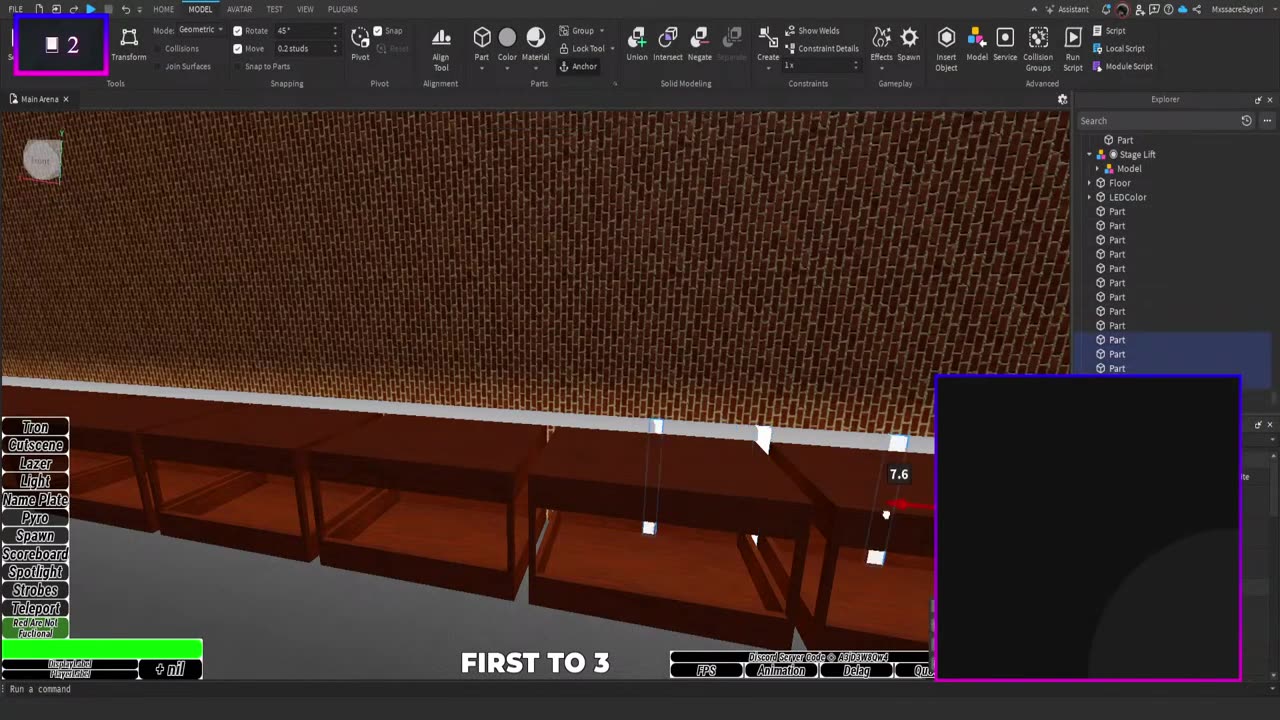The width and height of the screenshot is (1280, 720).
Task: Click the view orientation gizmo
Action: coord(42,160)
